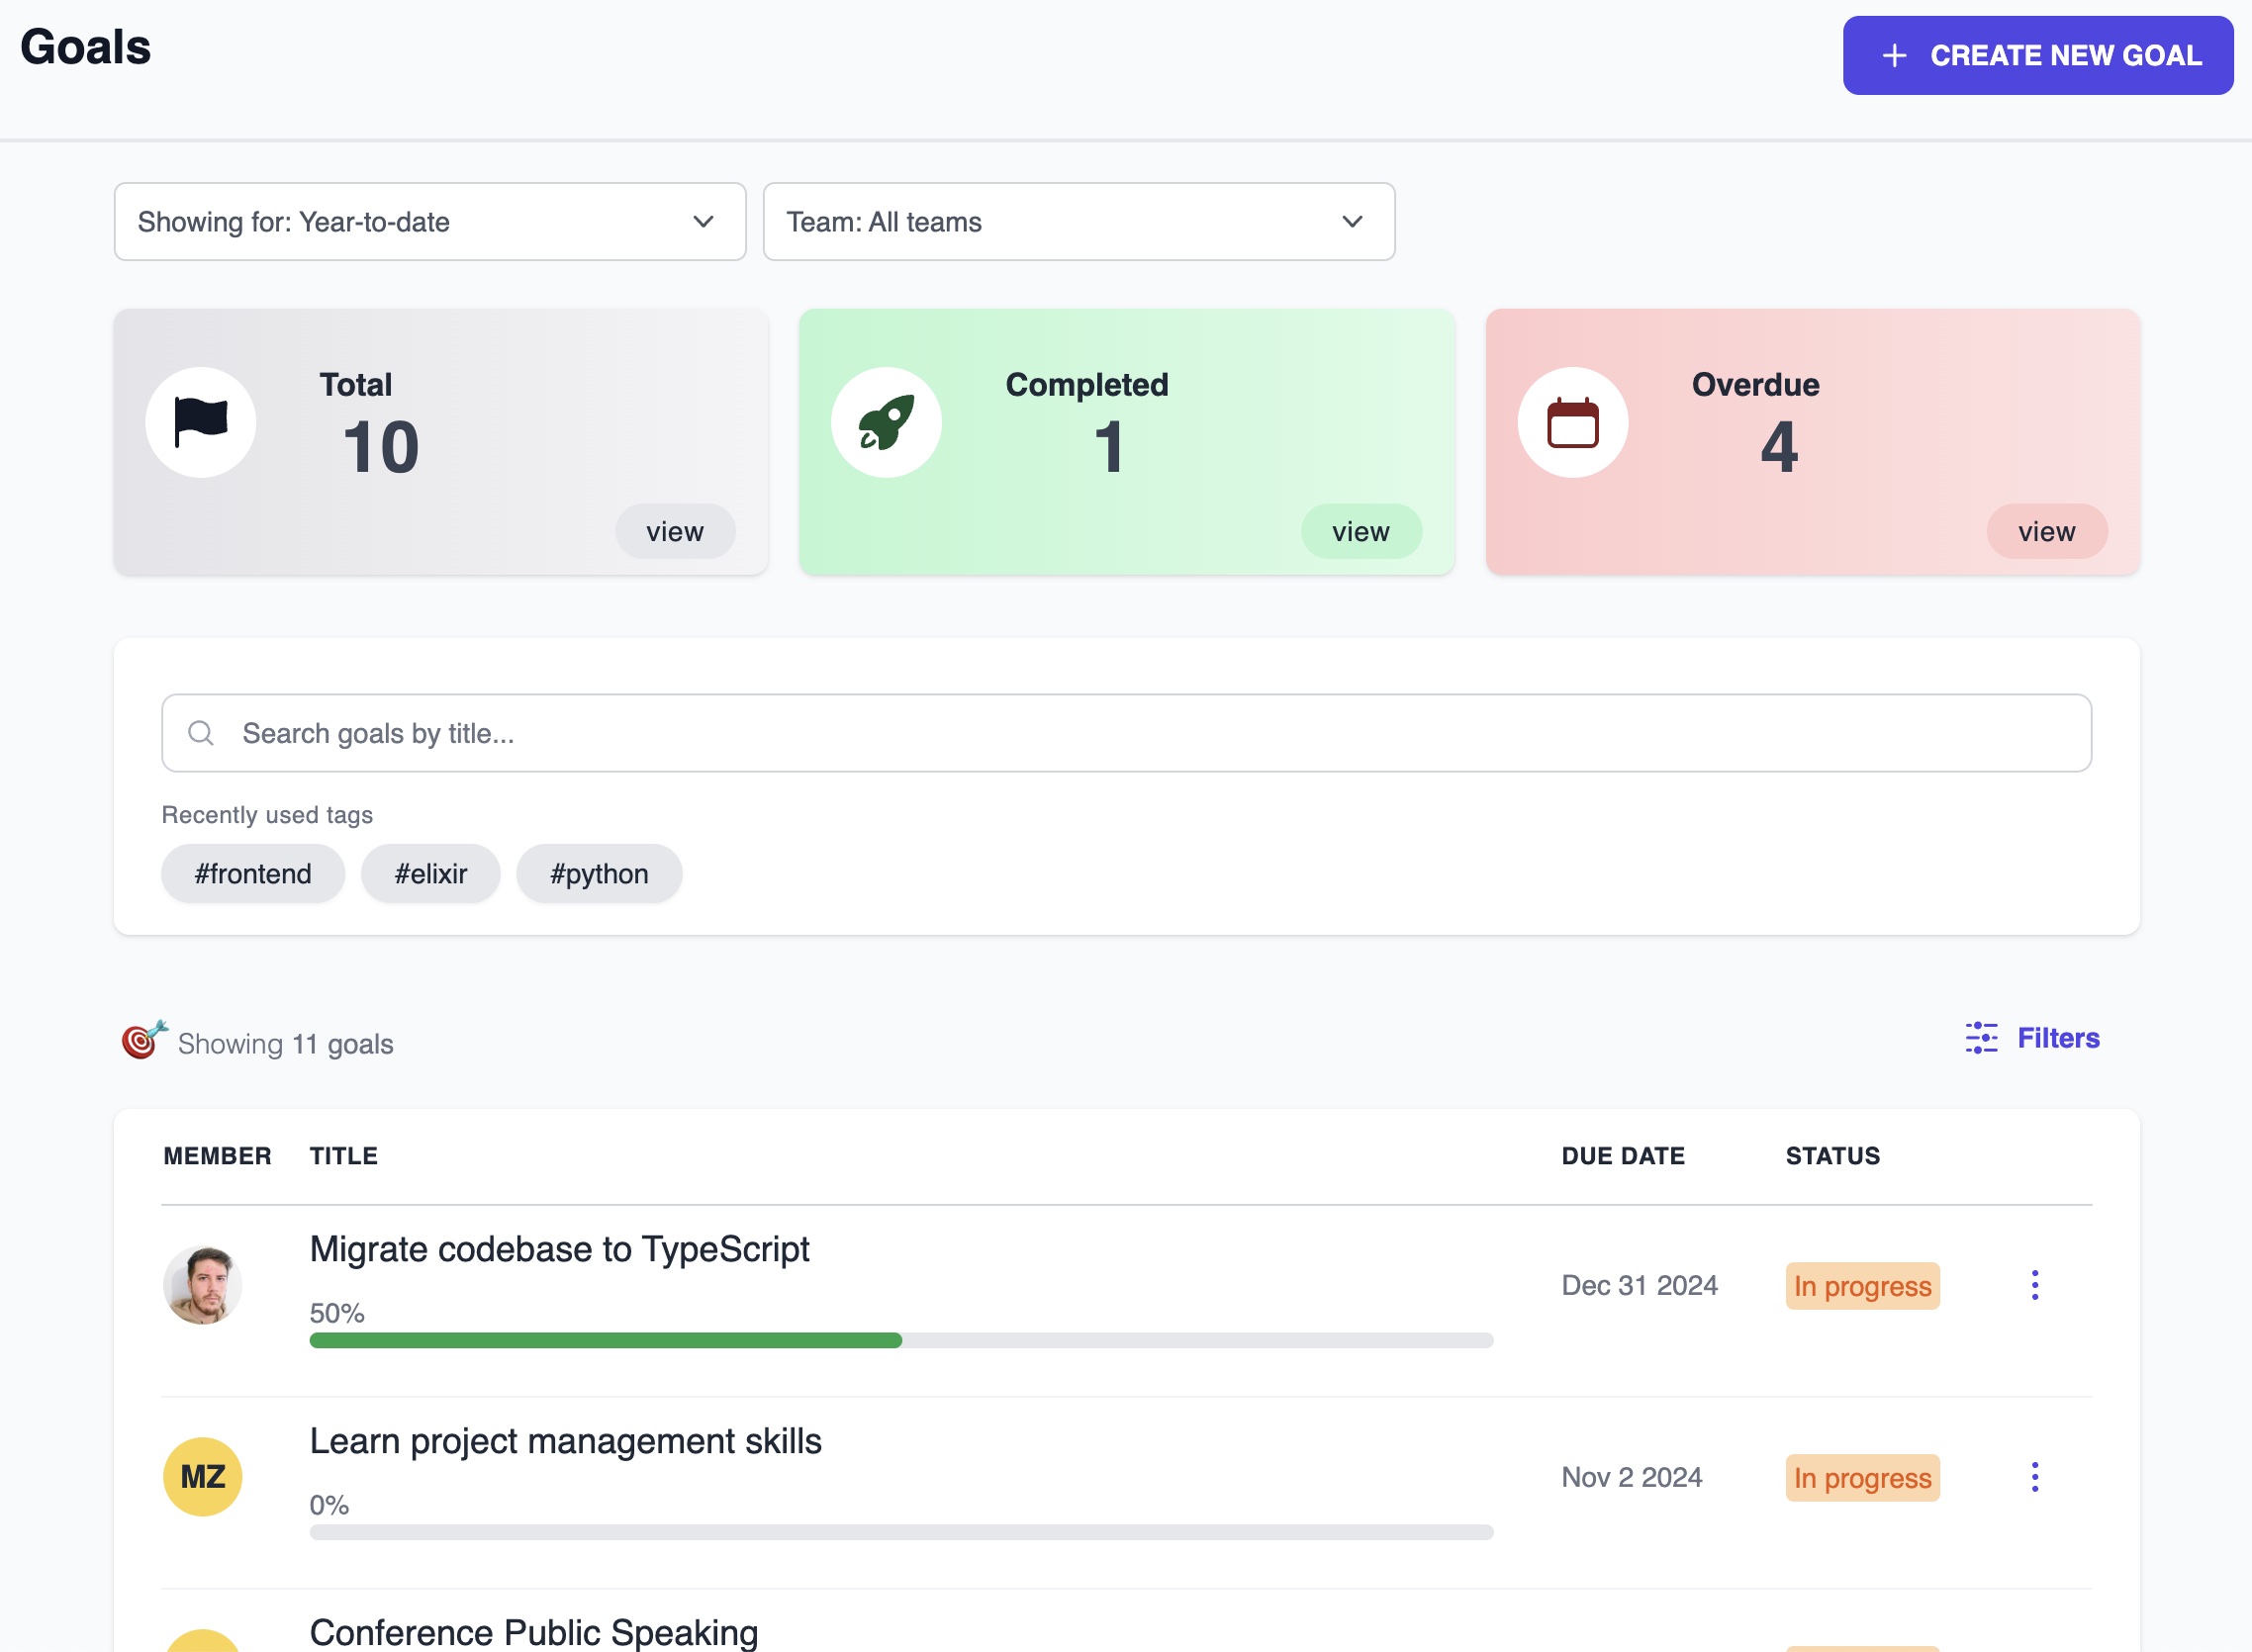Click the Filters sliders icon

coord(1981,1038)
